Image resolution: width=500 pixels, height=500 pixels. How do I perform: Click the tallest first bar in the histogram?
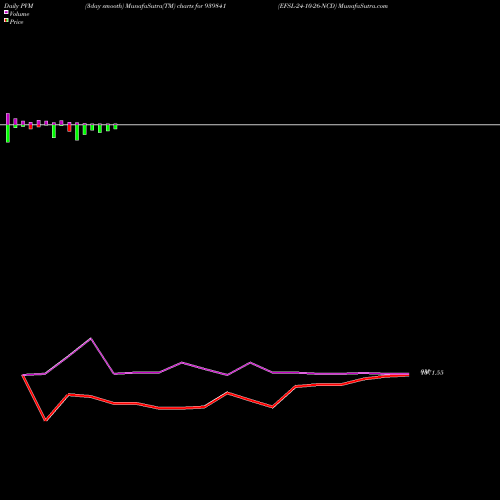8,128
